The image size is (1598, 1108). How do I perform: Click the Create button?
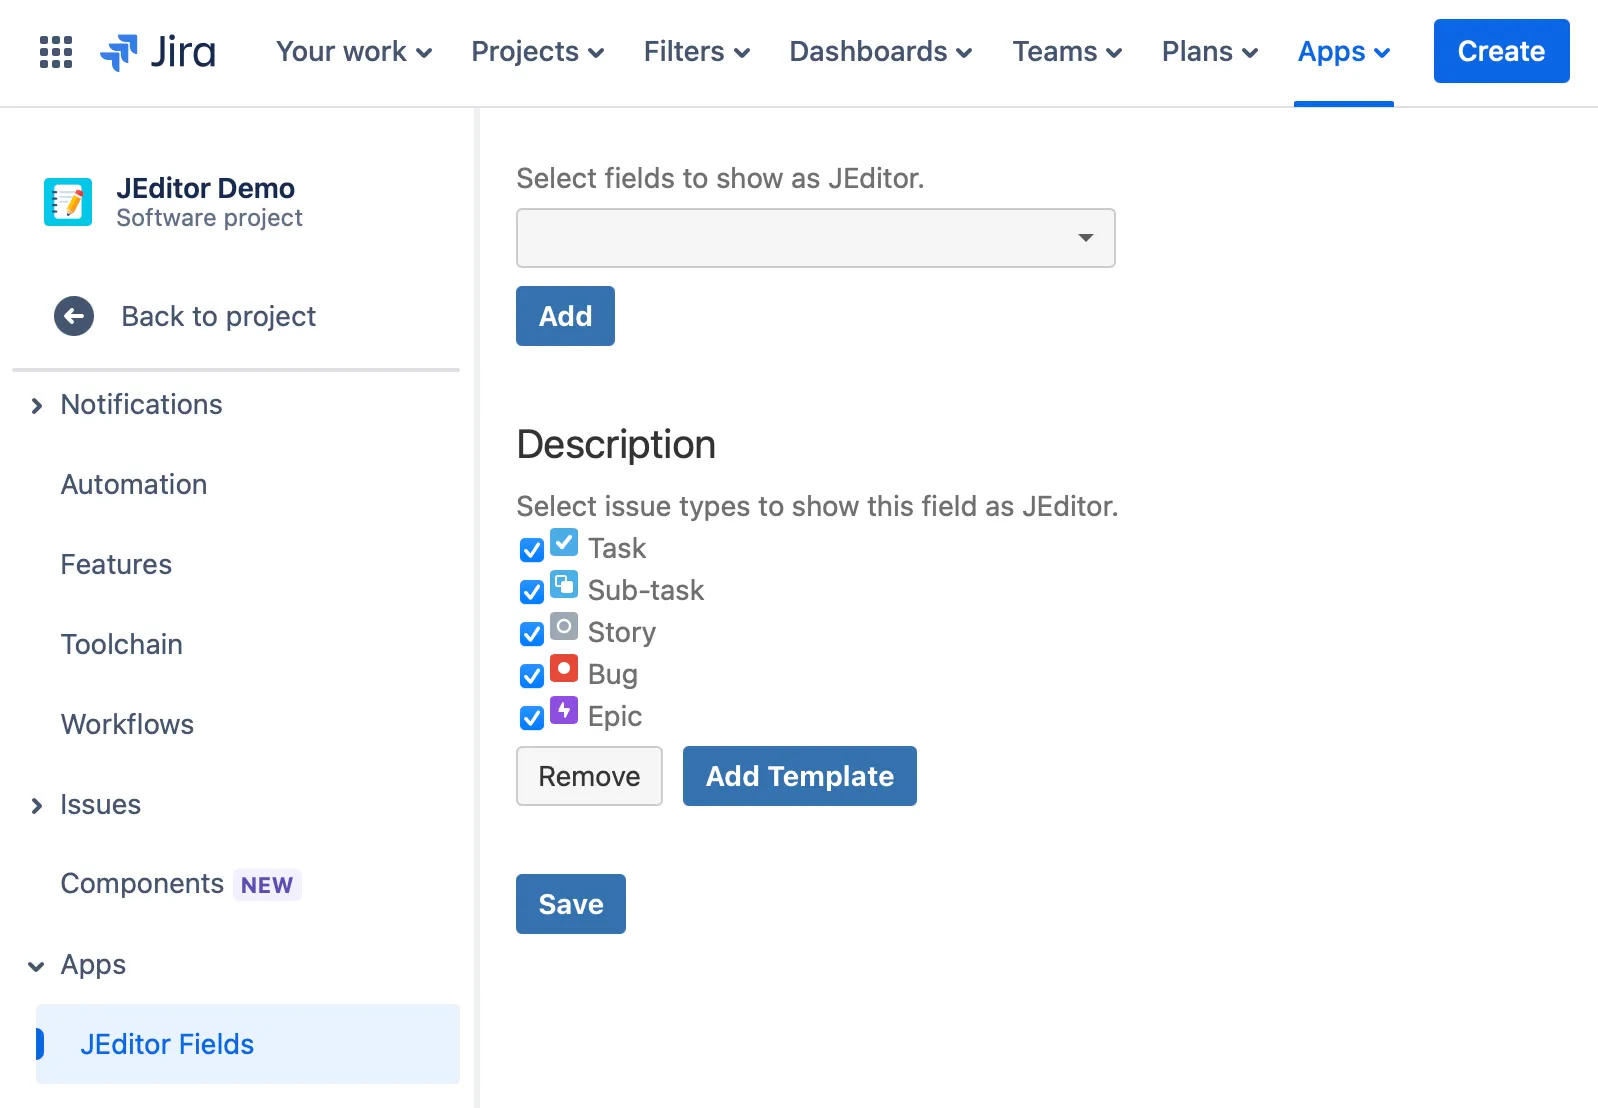point(1502,51)
